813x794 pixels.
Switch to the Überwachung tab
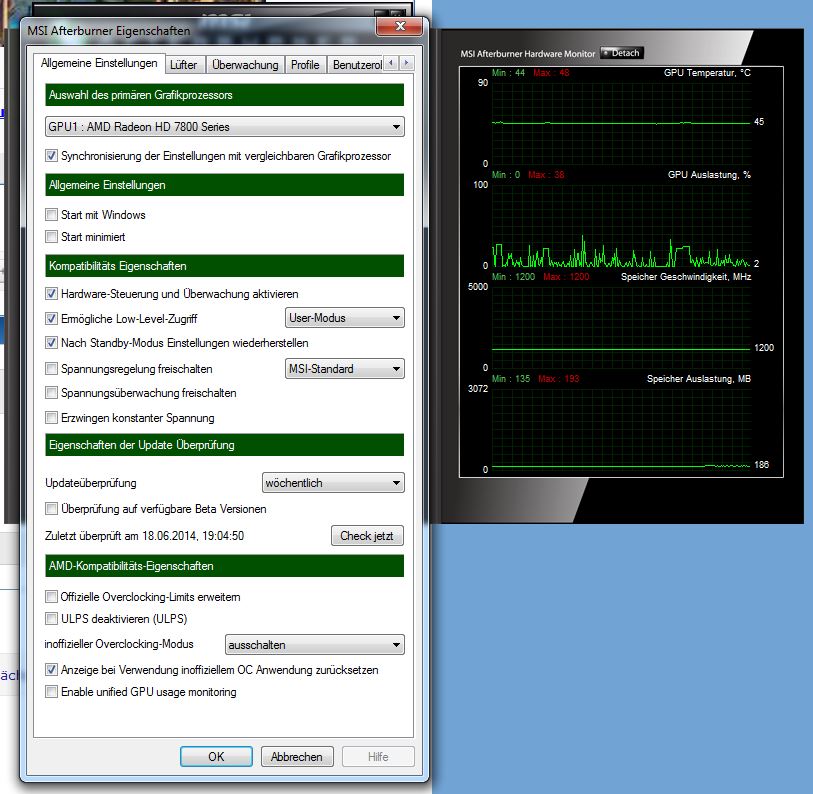[x=245, y=65]
